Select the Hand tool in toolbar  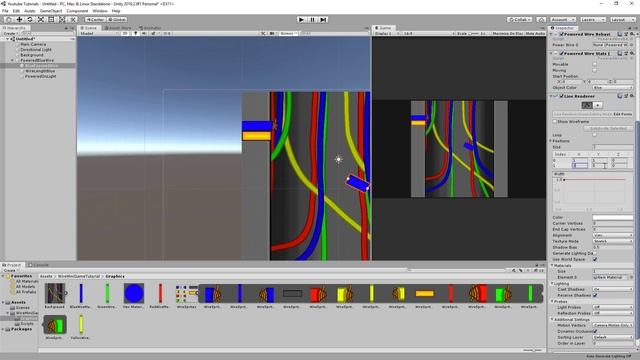[8, 19]
